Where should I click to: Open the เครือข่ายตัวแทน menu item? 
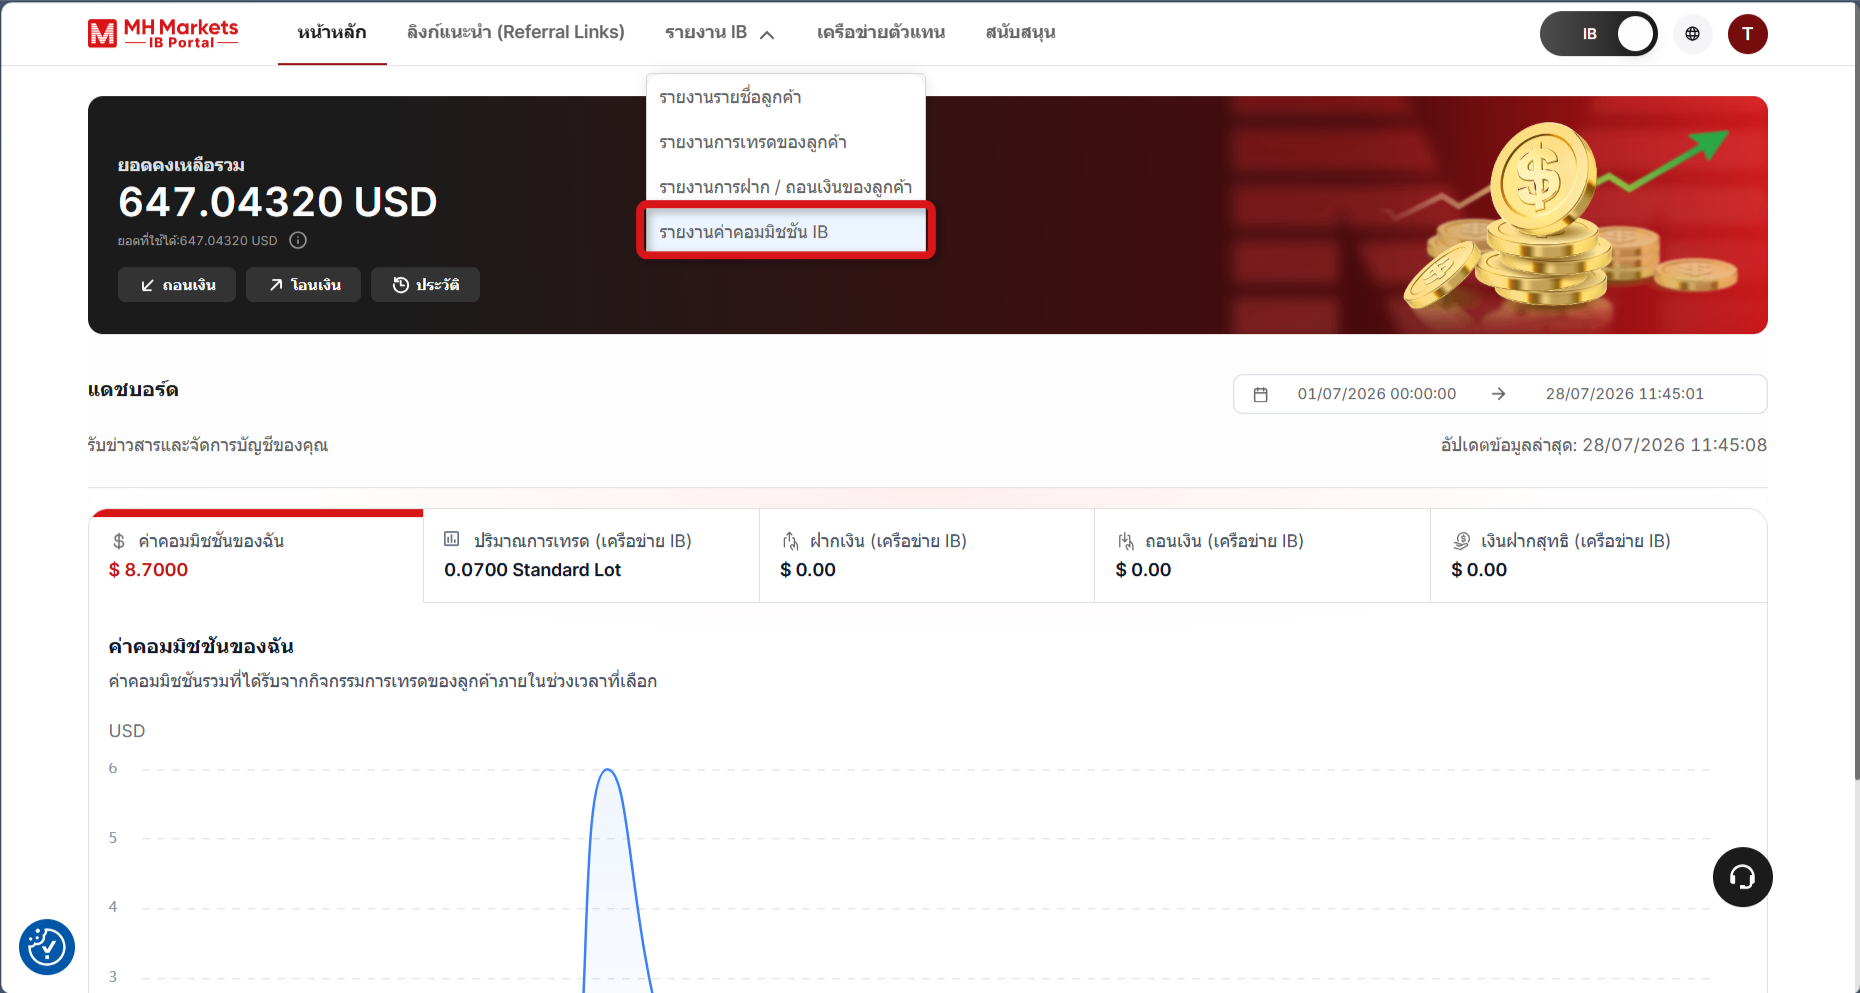(x=880, y=33)
